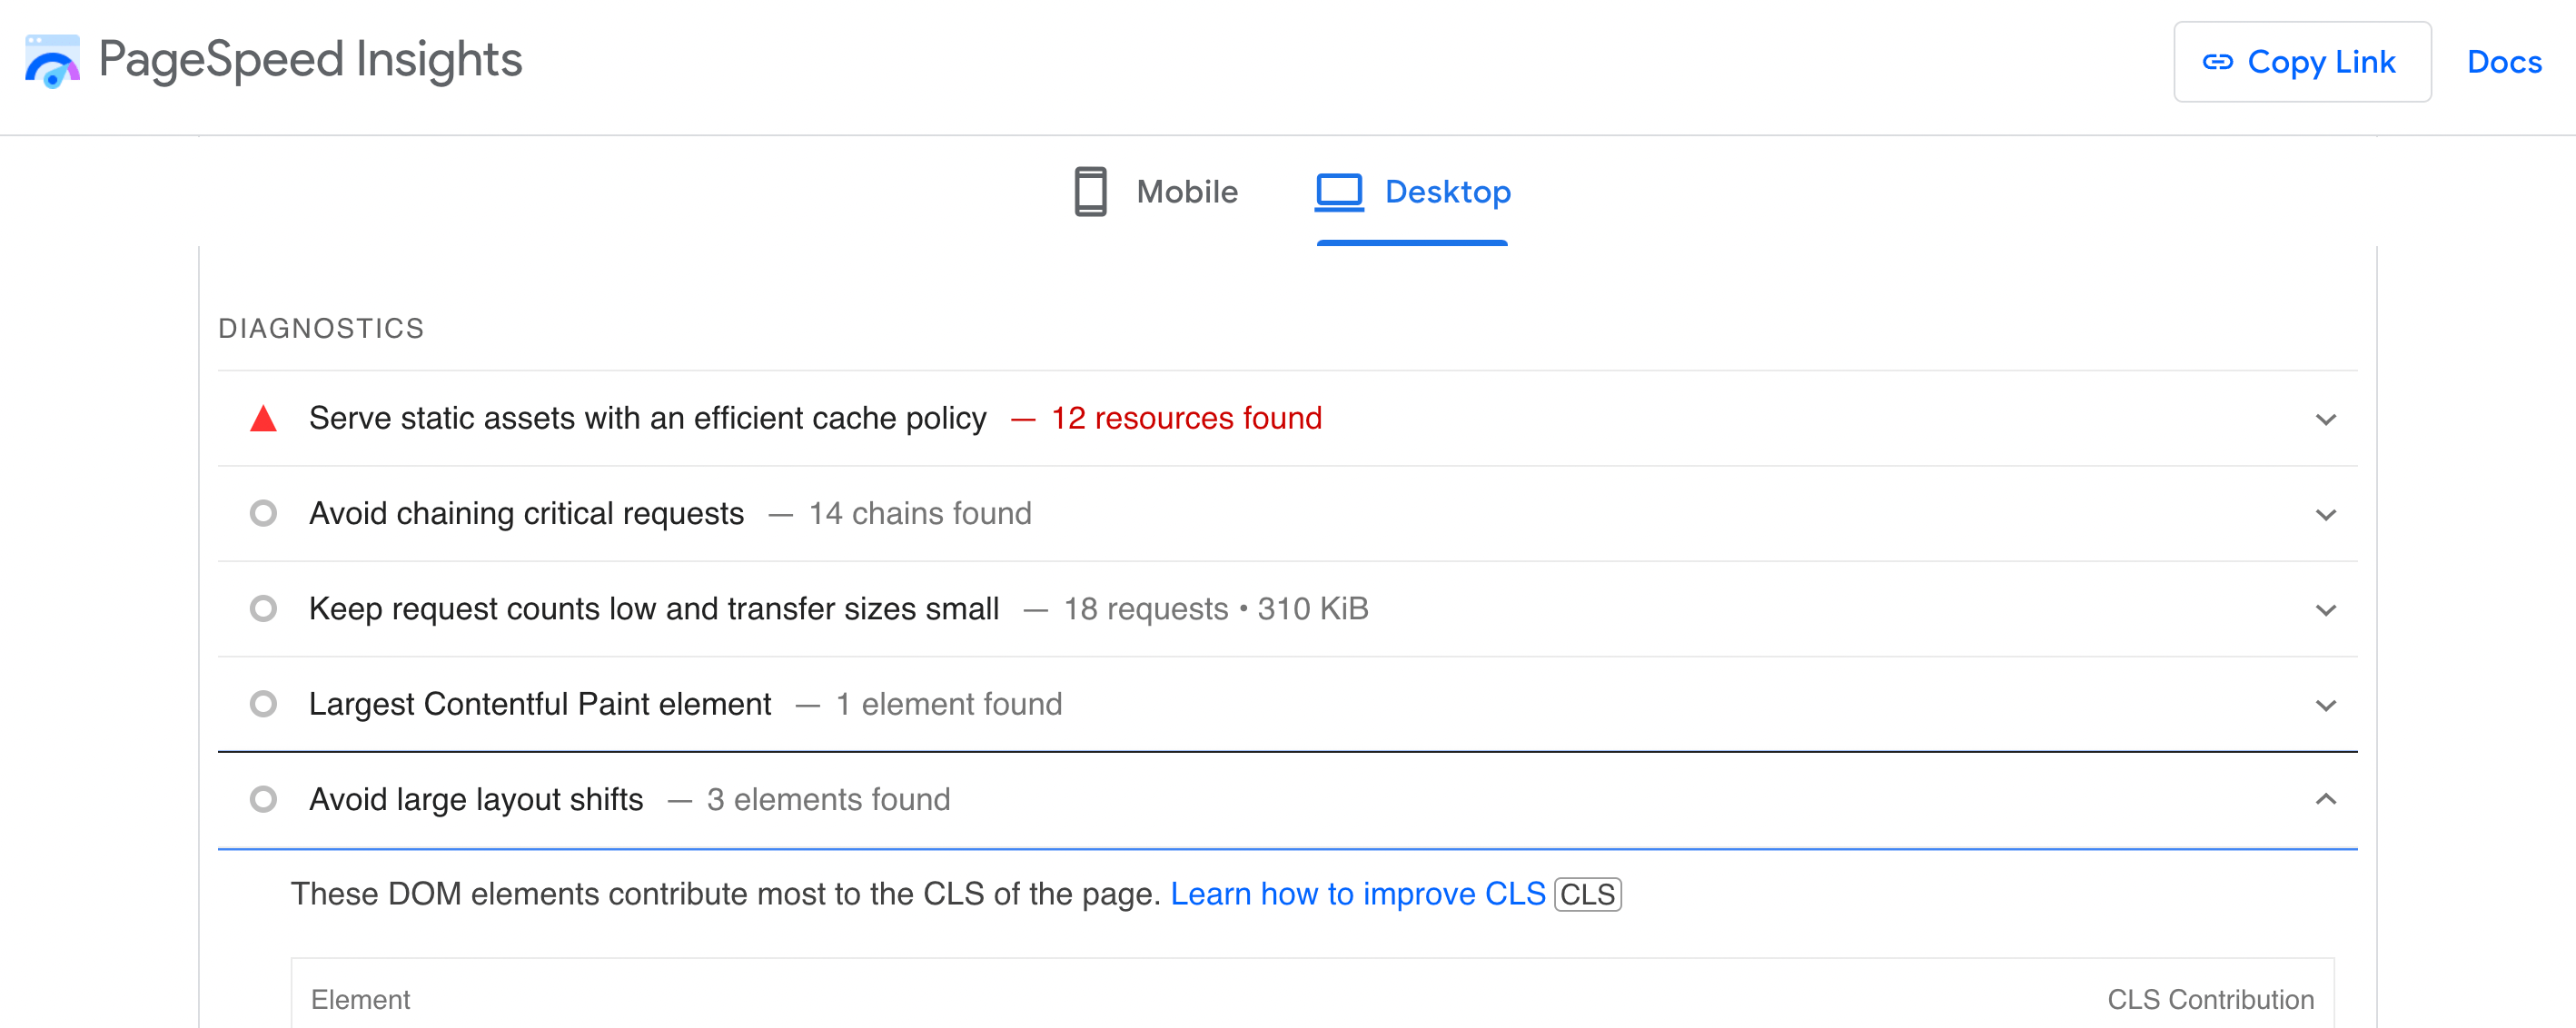Click the gray circle icon beside Avoid chaining critical requests

263,513
